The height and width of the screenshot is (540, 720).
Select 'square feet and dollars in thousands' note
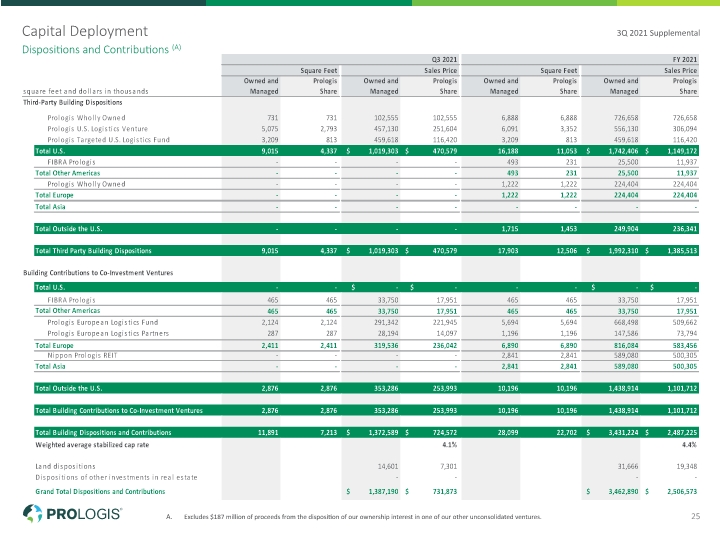[x=85, y=91]
